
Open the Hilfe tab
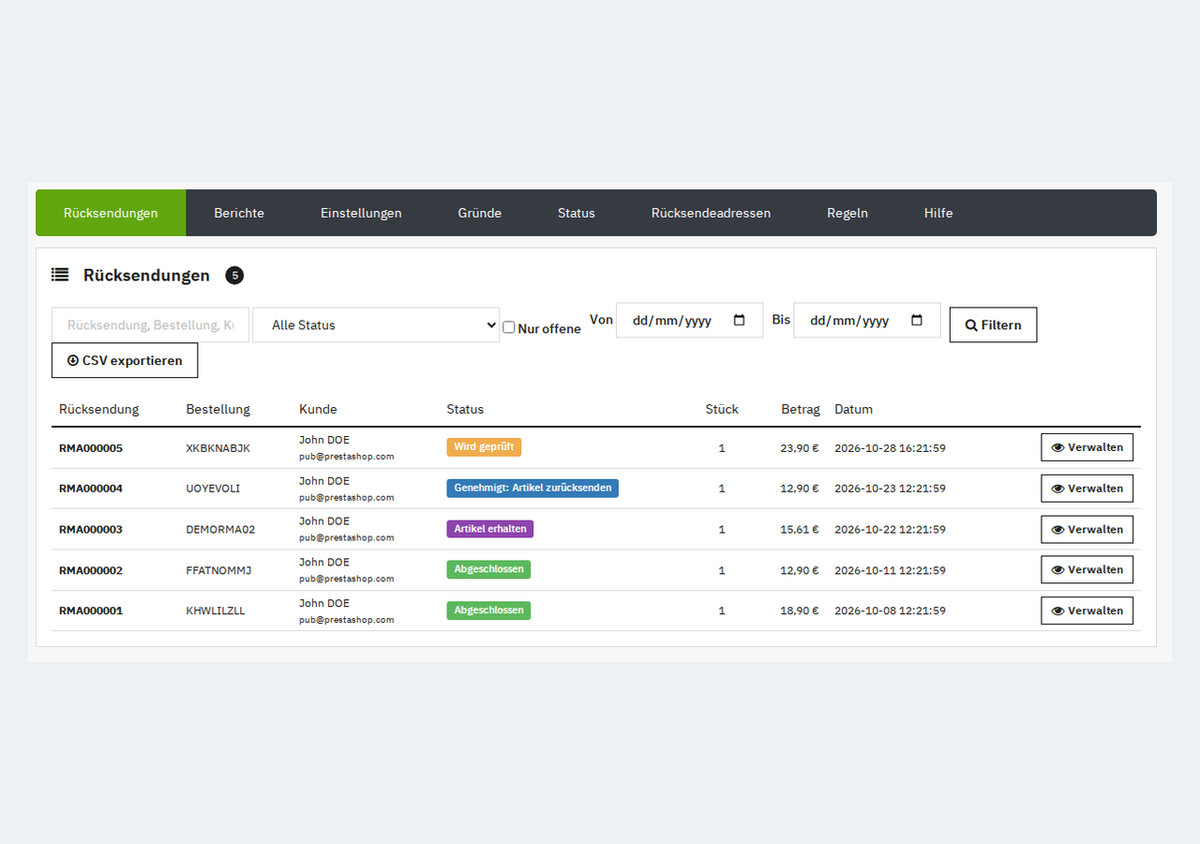click(938, 213)
